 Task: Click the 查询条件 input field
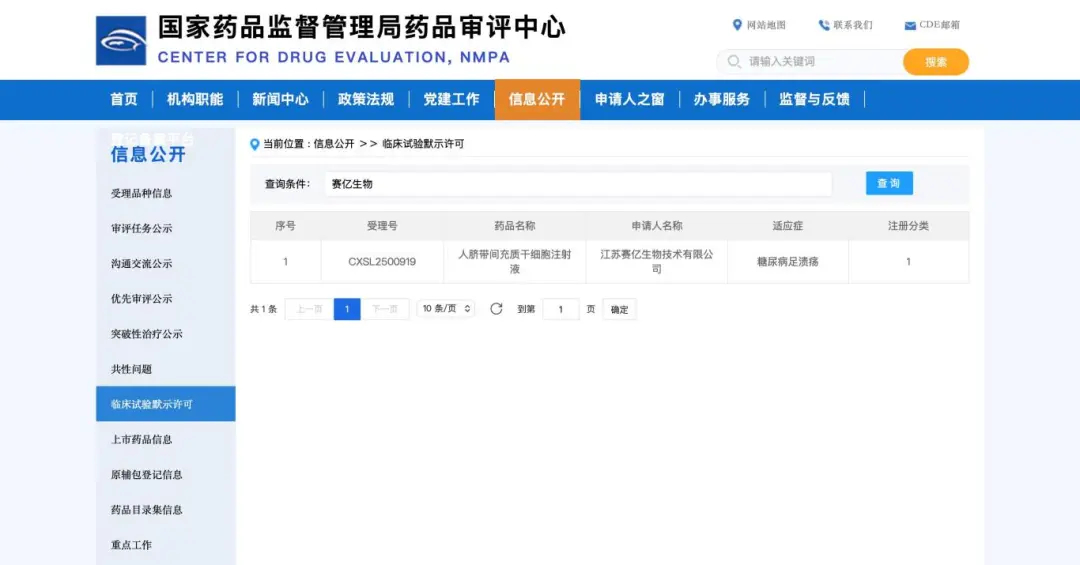click(x=577, y=184)
